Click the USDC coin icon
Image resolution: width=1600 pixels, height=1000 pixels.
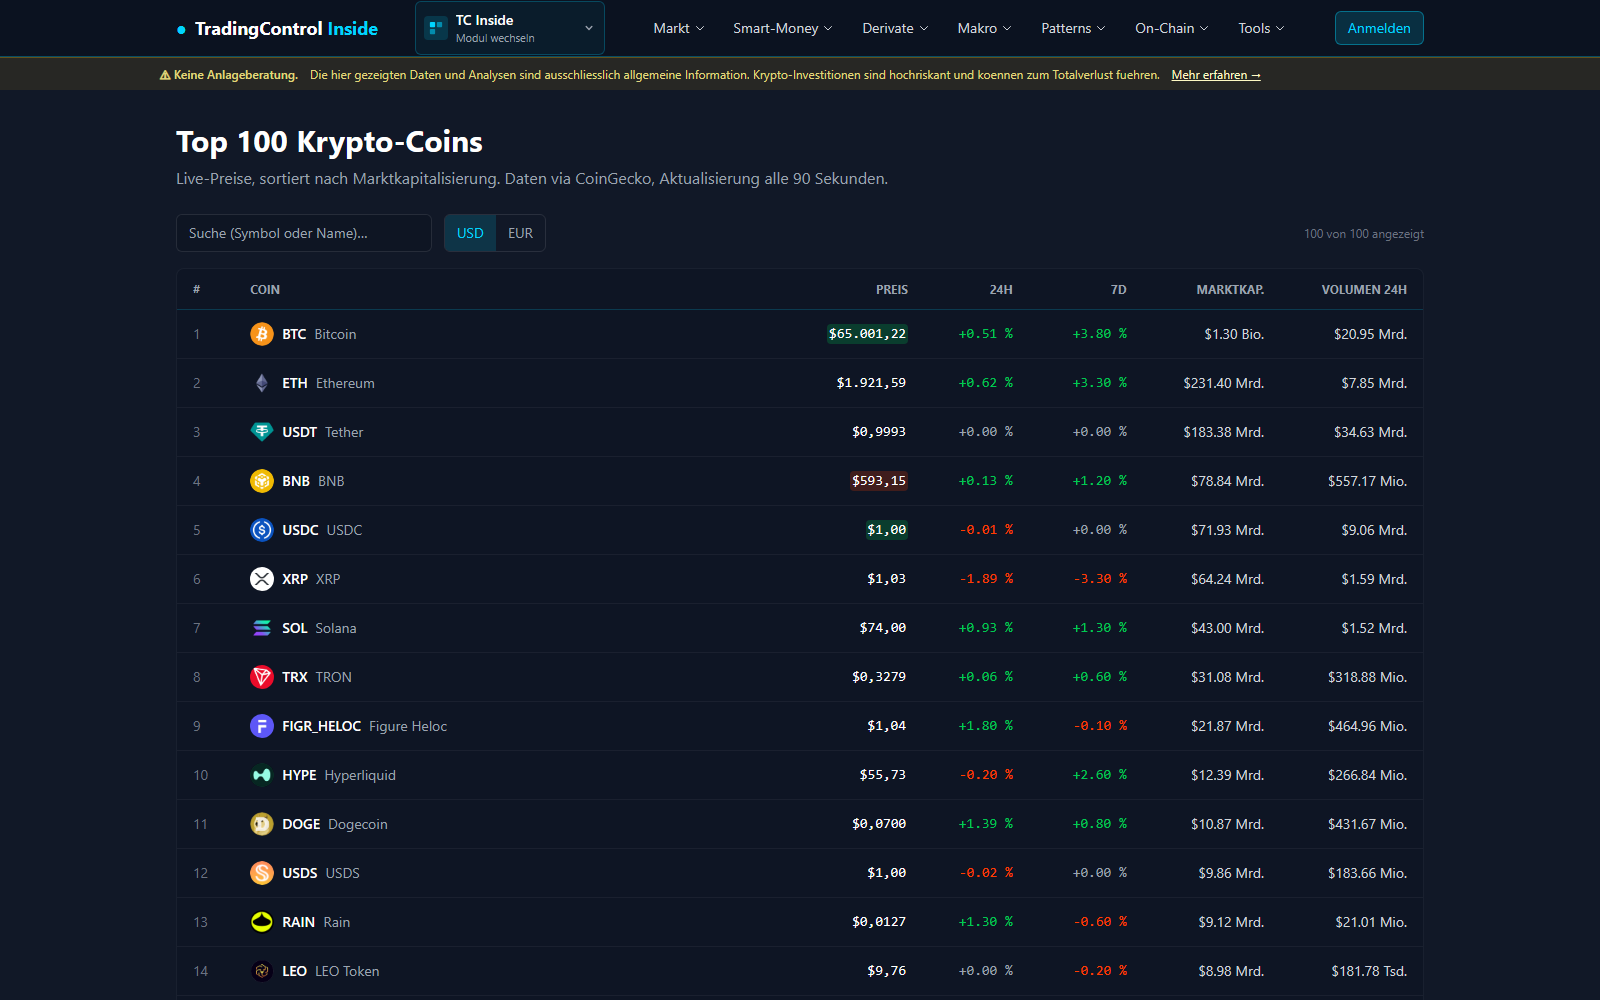click(x=262, y=530)
